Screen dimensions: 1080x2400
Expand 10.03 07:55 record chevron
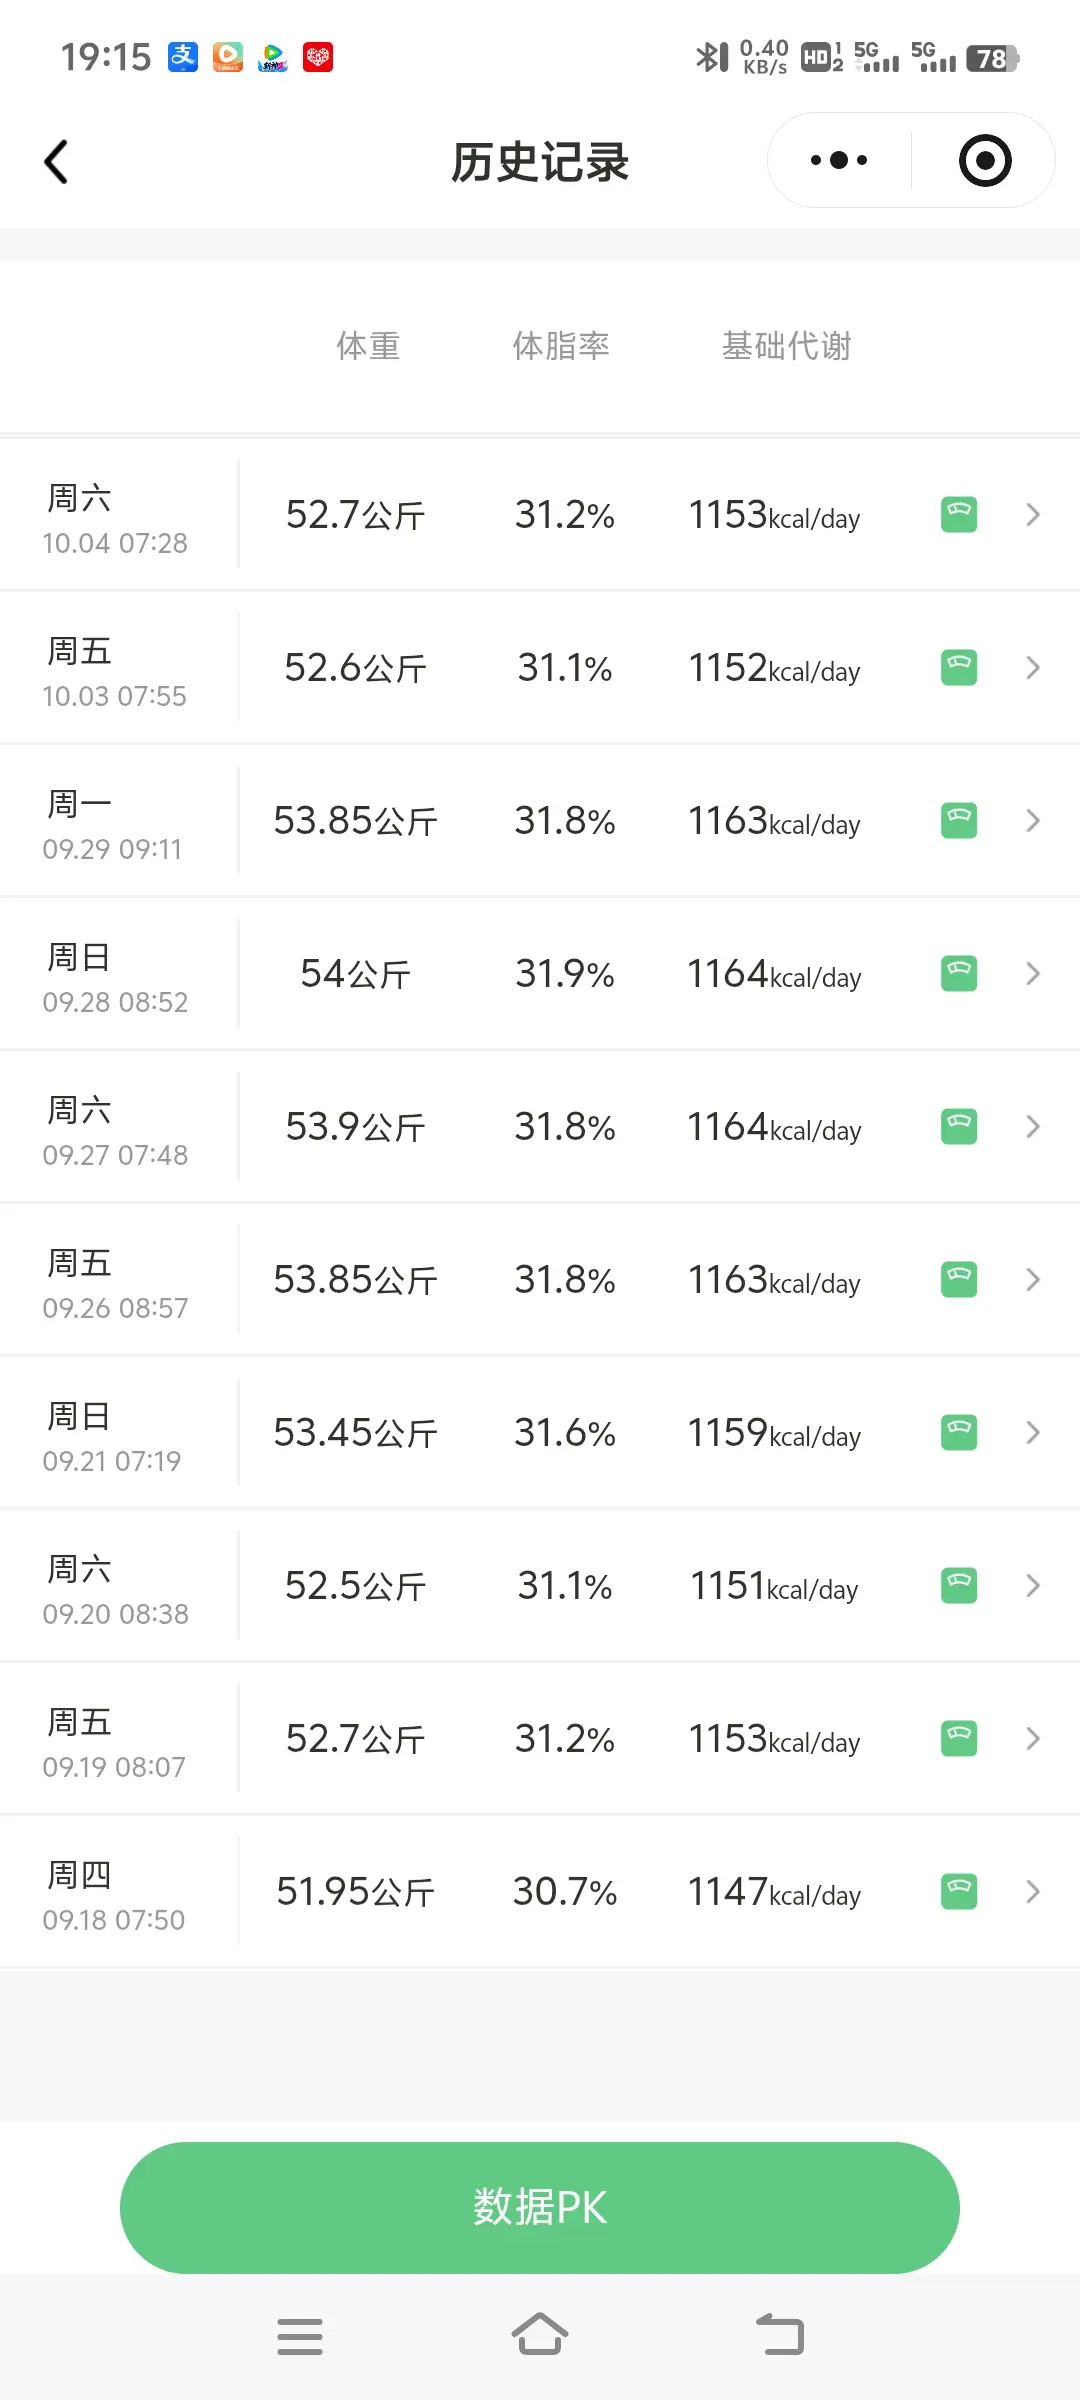1033,667
